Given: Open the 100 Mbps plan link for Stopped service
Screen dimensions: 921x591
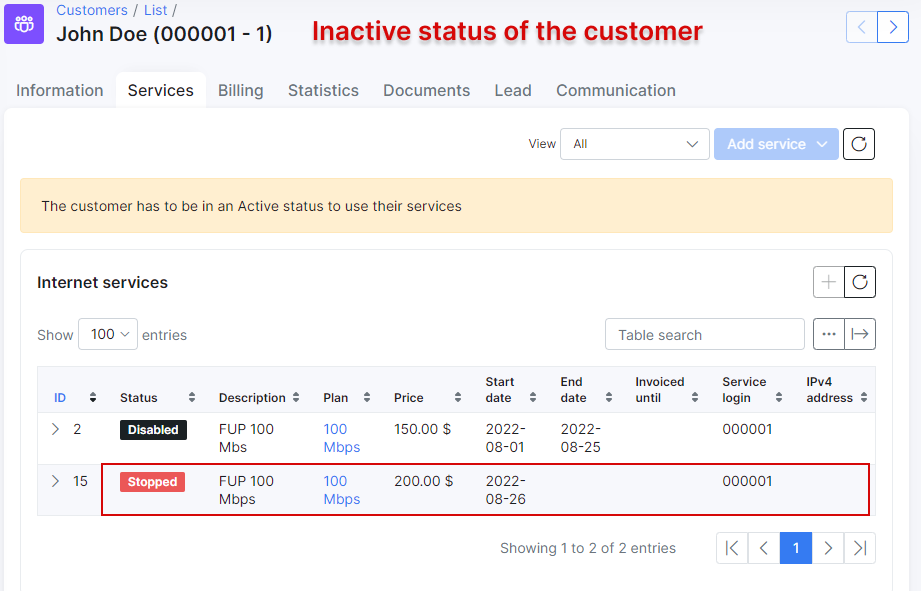Looking at the screenshot, I should [341, 490].
